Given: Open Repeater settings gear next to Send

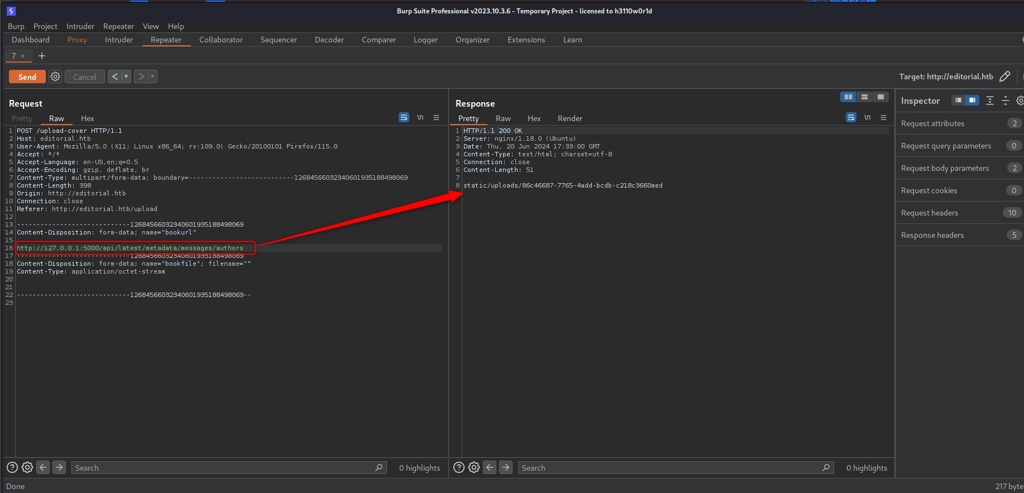Looking at the screenshot, I should coord(55,77).
